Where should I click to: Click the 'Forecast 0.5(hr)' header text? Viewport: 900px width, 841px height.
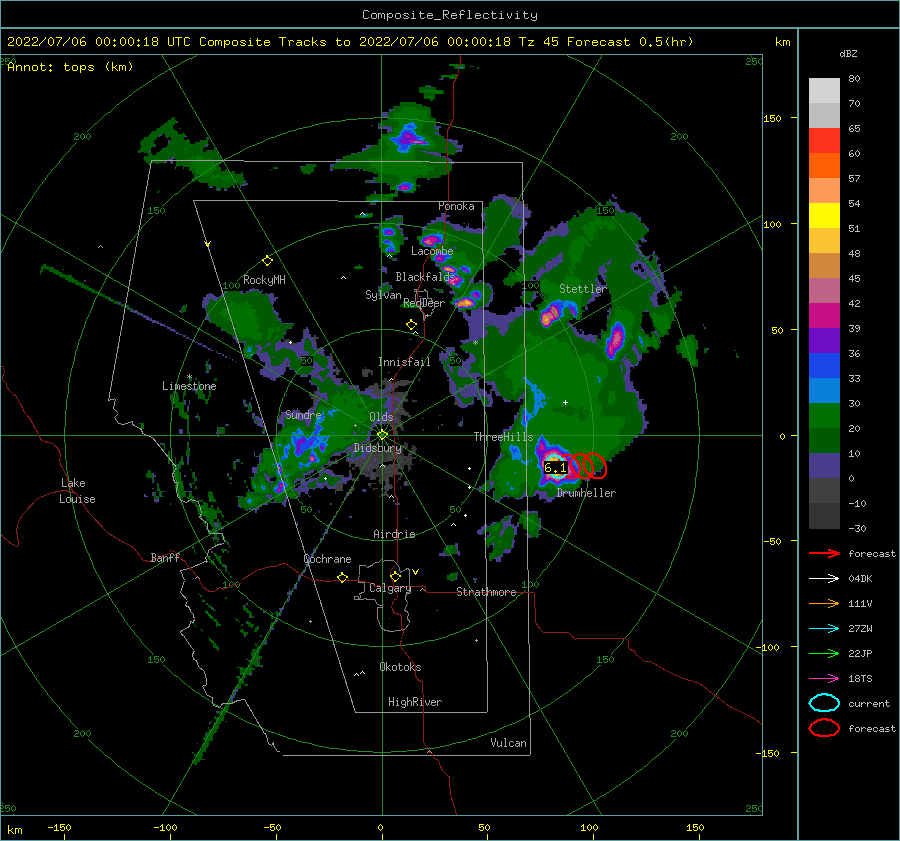click(630, 42)
